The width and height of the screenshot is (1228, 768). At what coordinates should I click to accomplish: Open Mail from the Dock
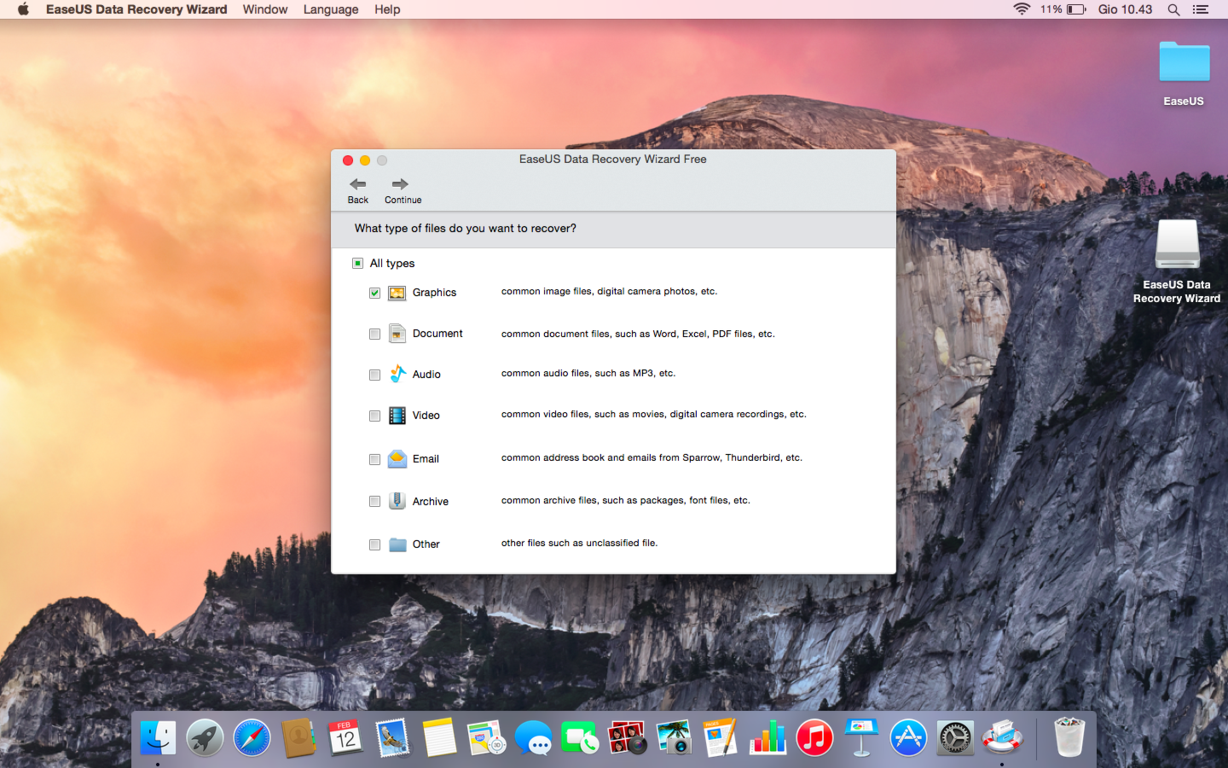[392, 738]
